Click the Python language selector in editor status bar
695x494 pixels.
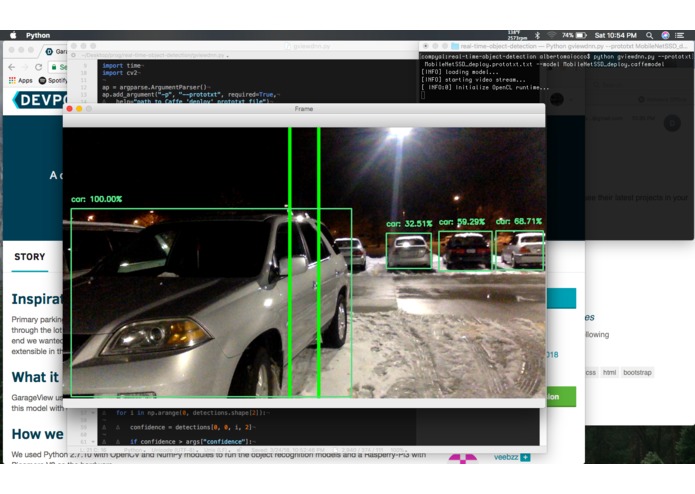tap(133, 450)
